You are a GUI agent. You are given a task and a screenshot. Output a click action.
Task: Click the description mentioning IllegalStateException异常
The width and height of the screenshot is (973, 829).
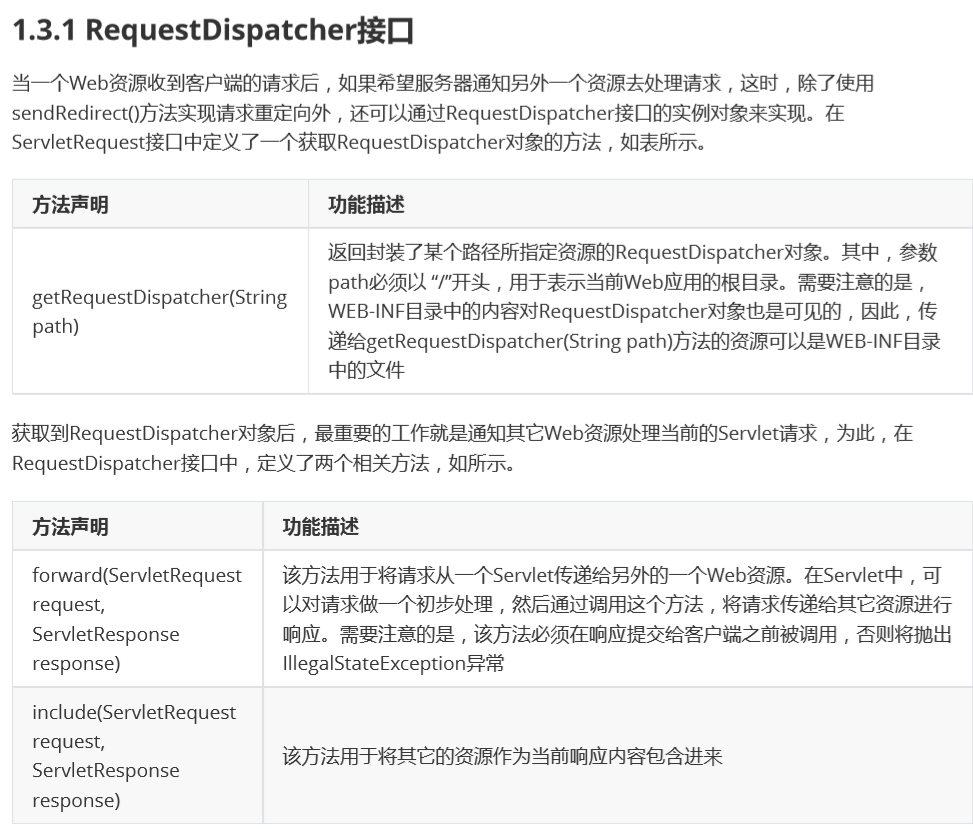click(618, 619)
